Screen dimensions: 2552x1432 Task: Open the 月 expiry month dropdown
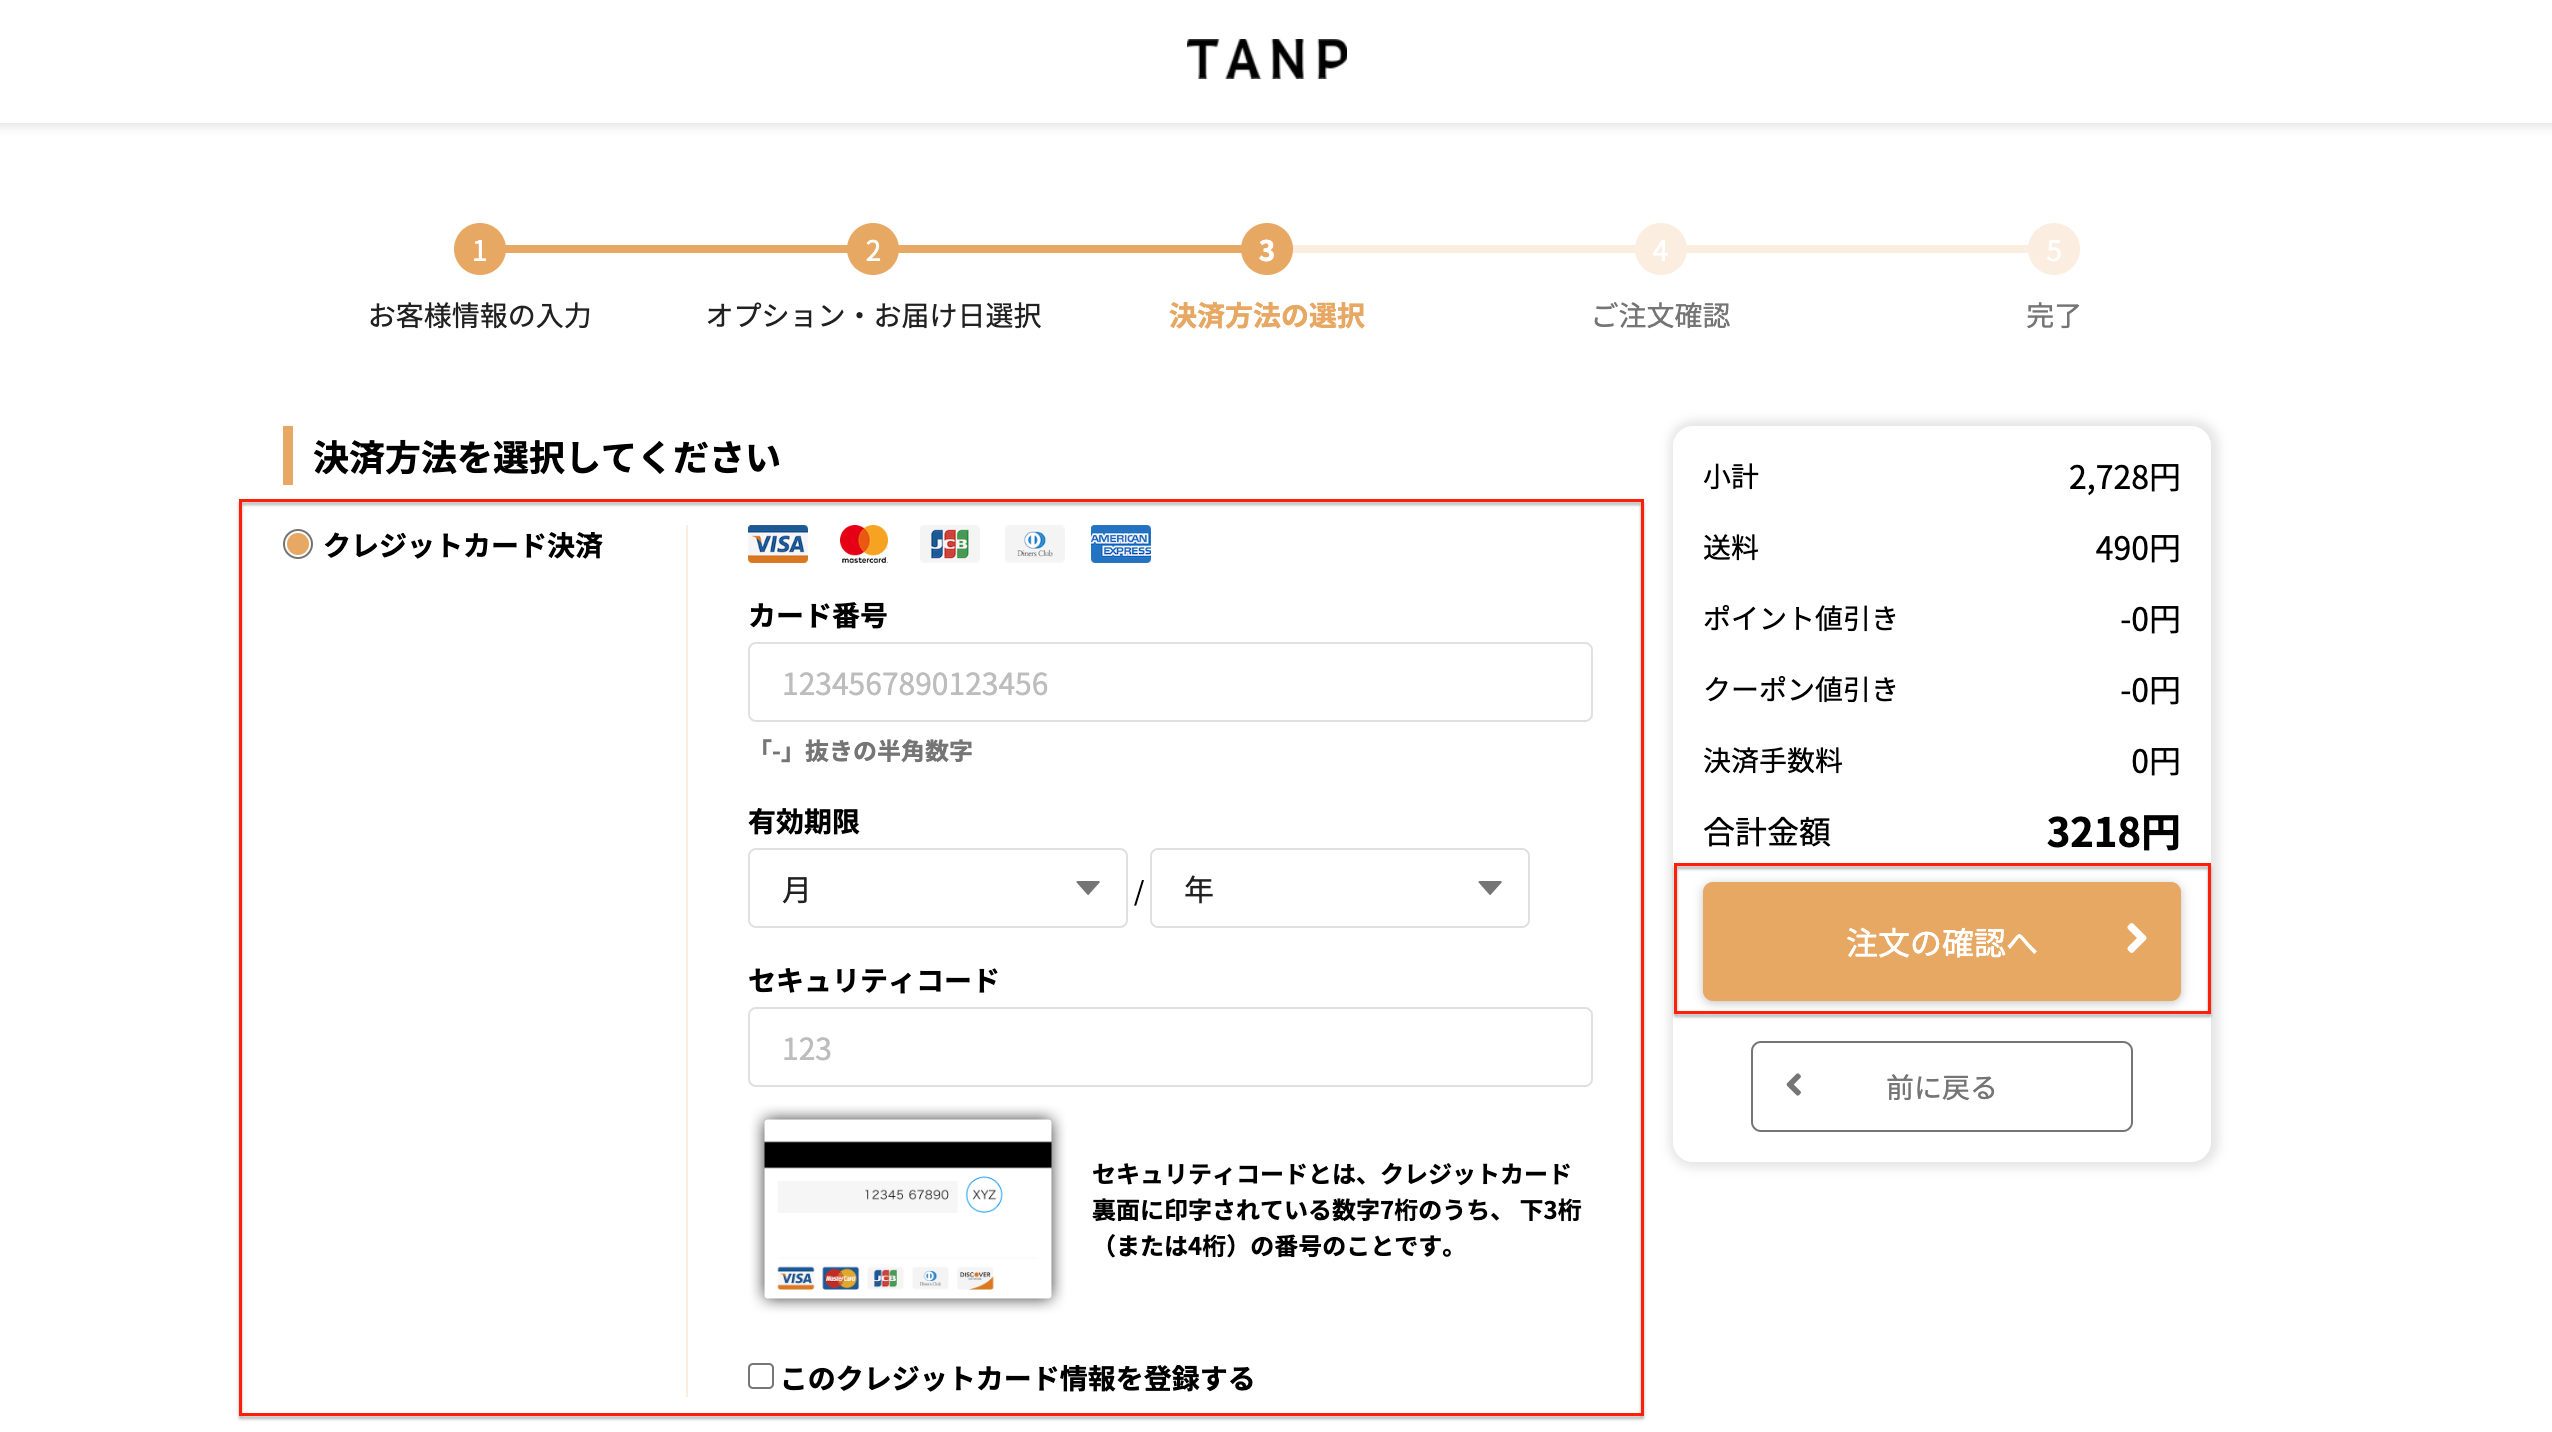[937, 888]
